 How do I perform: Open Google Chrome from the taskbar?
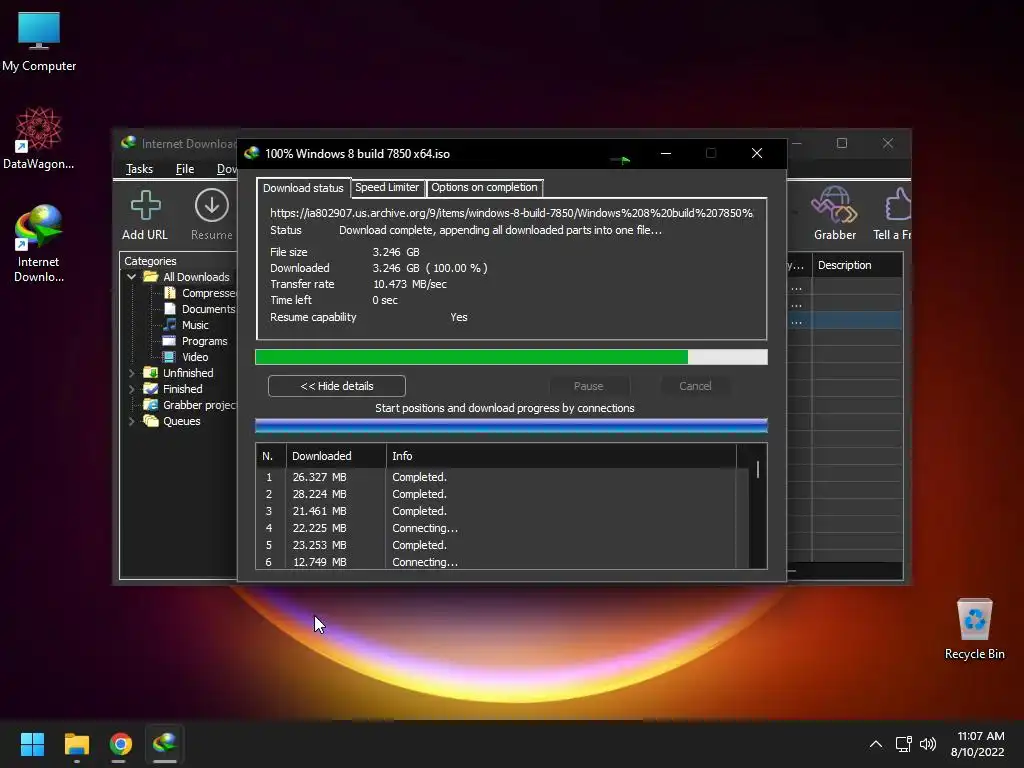tap(121, 744)
